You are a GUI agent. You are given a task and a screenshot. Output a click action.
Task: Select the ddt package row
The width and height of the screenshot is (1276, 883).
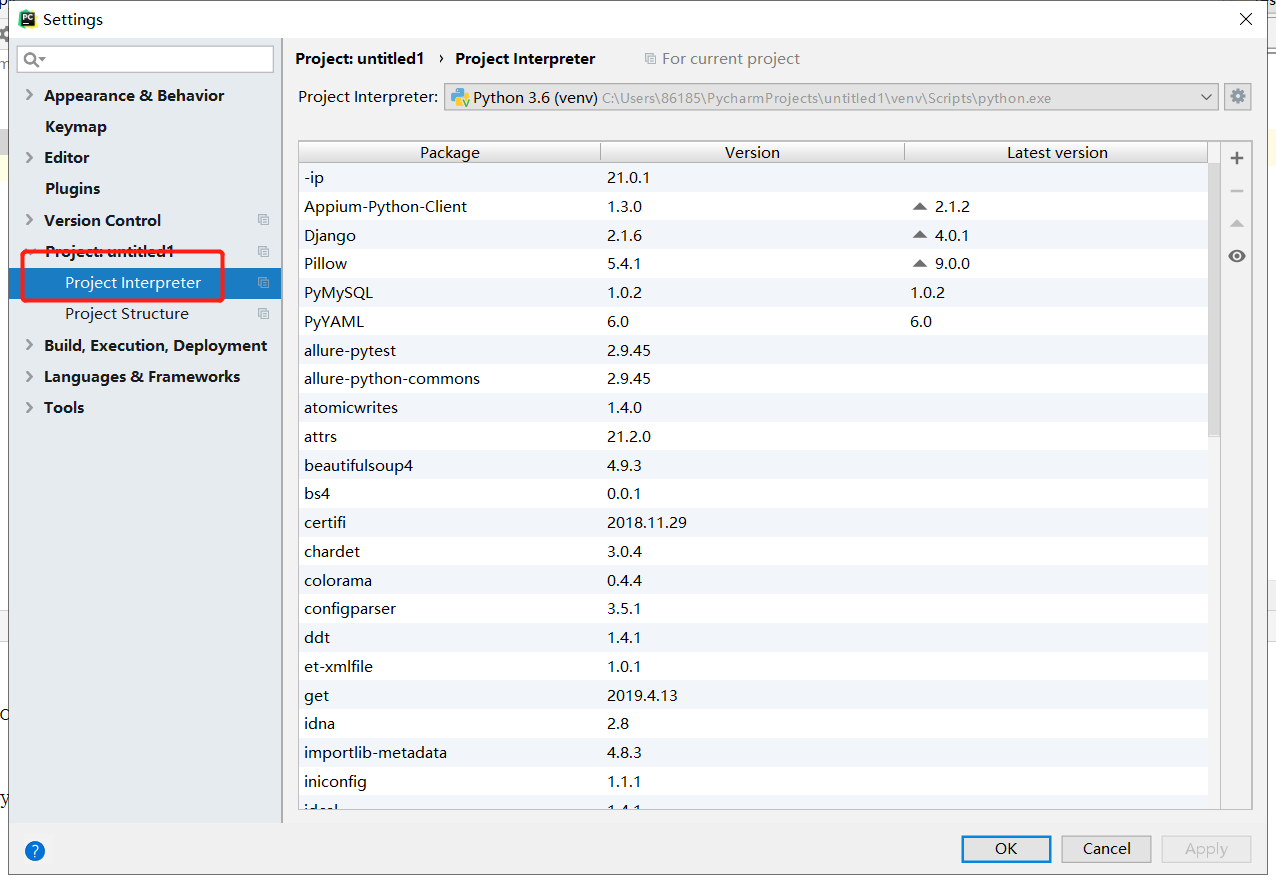[753, 637]
